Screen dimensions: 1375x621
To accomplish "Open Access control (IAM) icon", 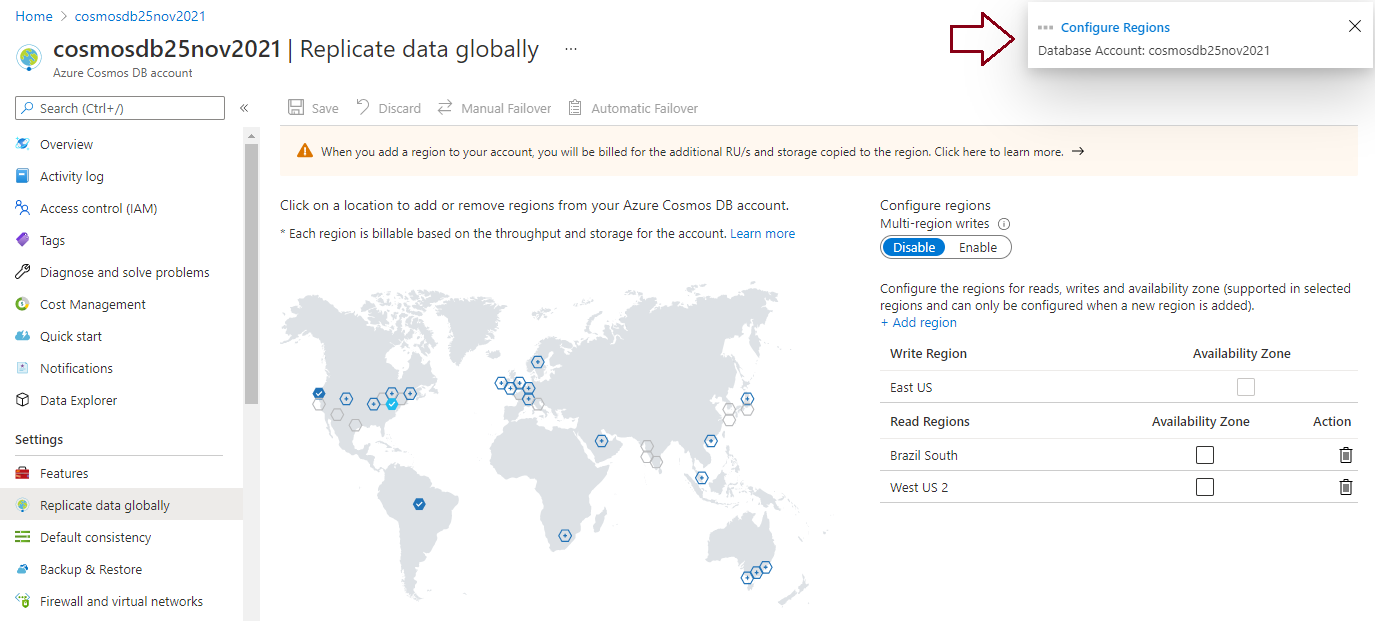I will [23, 208].
